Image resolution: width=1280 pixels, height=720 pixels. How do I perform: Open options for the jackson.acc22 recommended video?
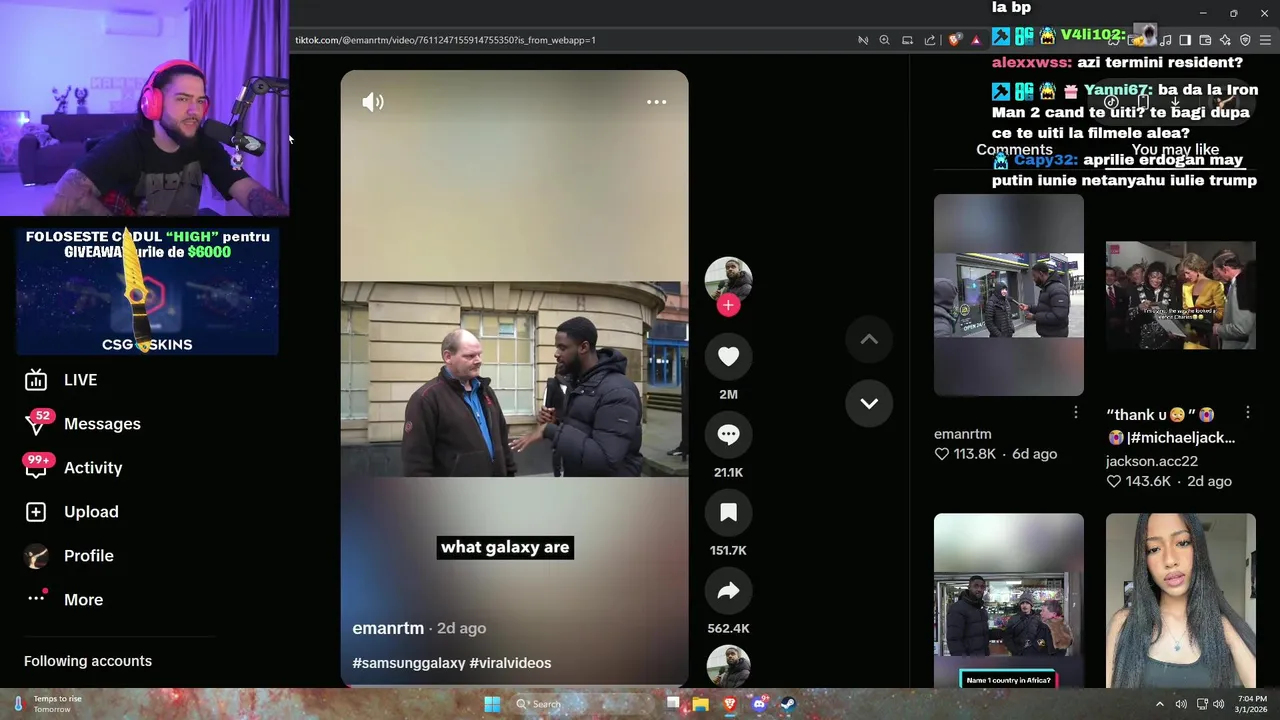click(x=1247, y=413)
